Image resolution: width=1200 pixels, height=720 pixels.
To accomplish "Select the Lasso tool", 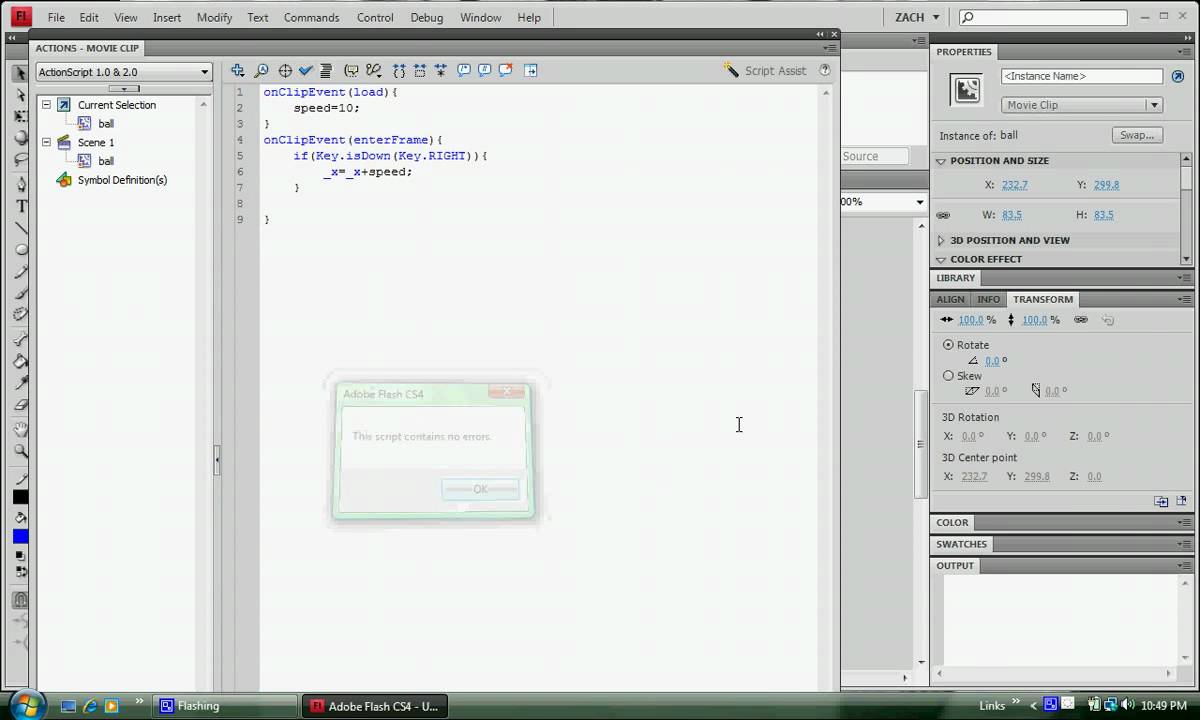I will coord(20,161).
